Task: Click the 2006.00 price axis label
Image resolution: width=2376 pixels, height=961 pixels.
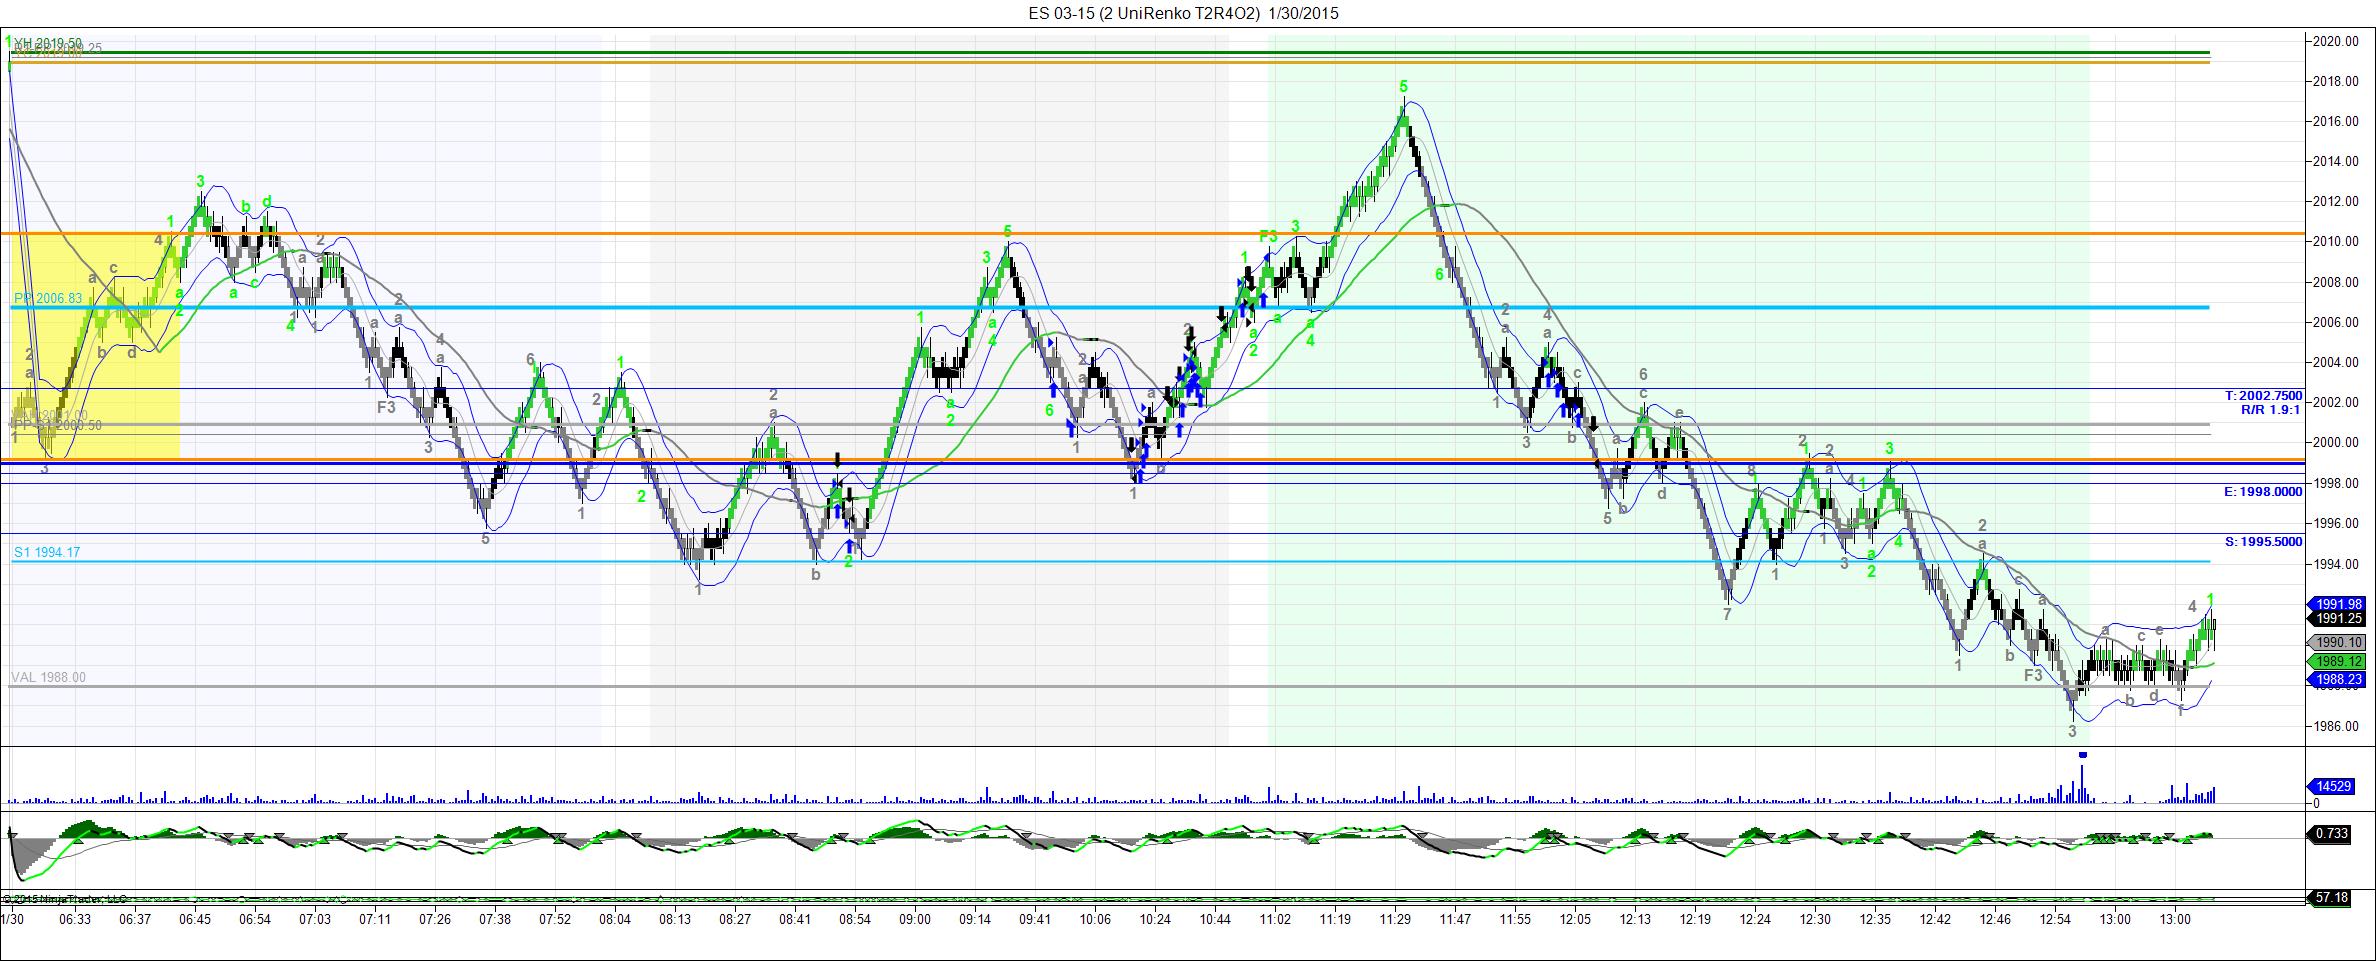Action: coord(2338,322)
